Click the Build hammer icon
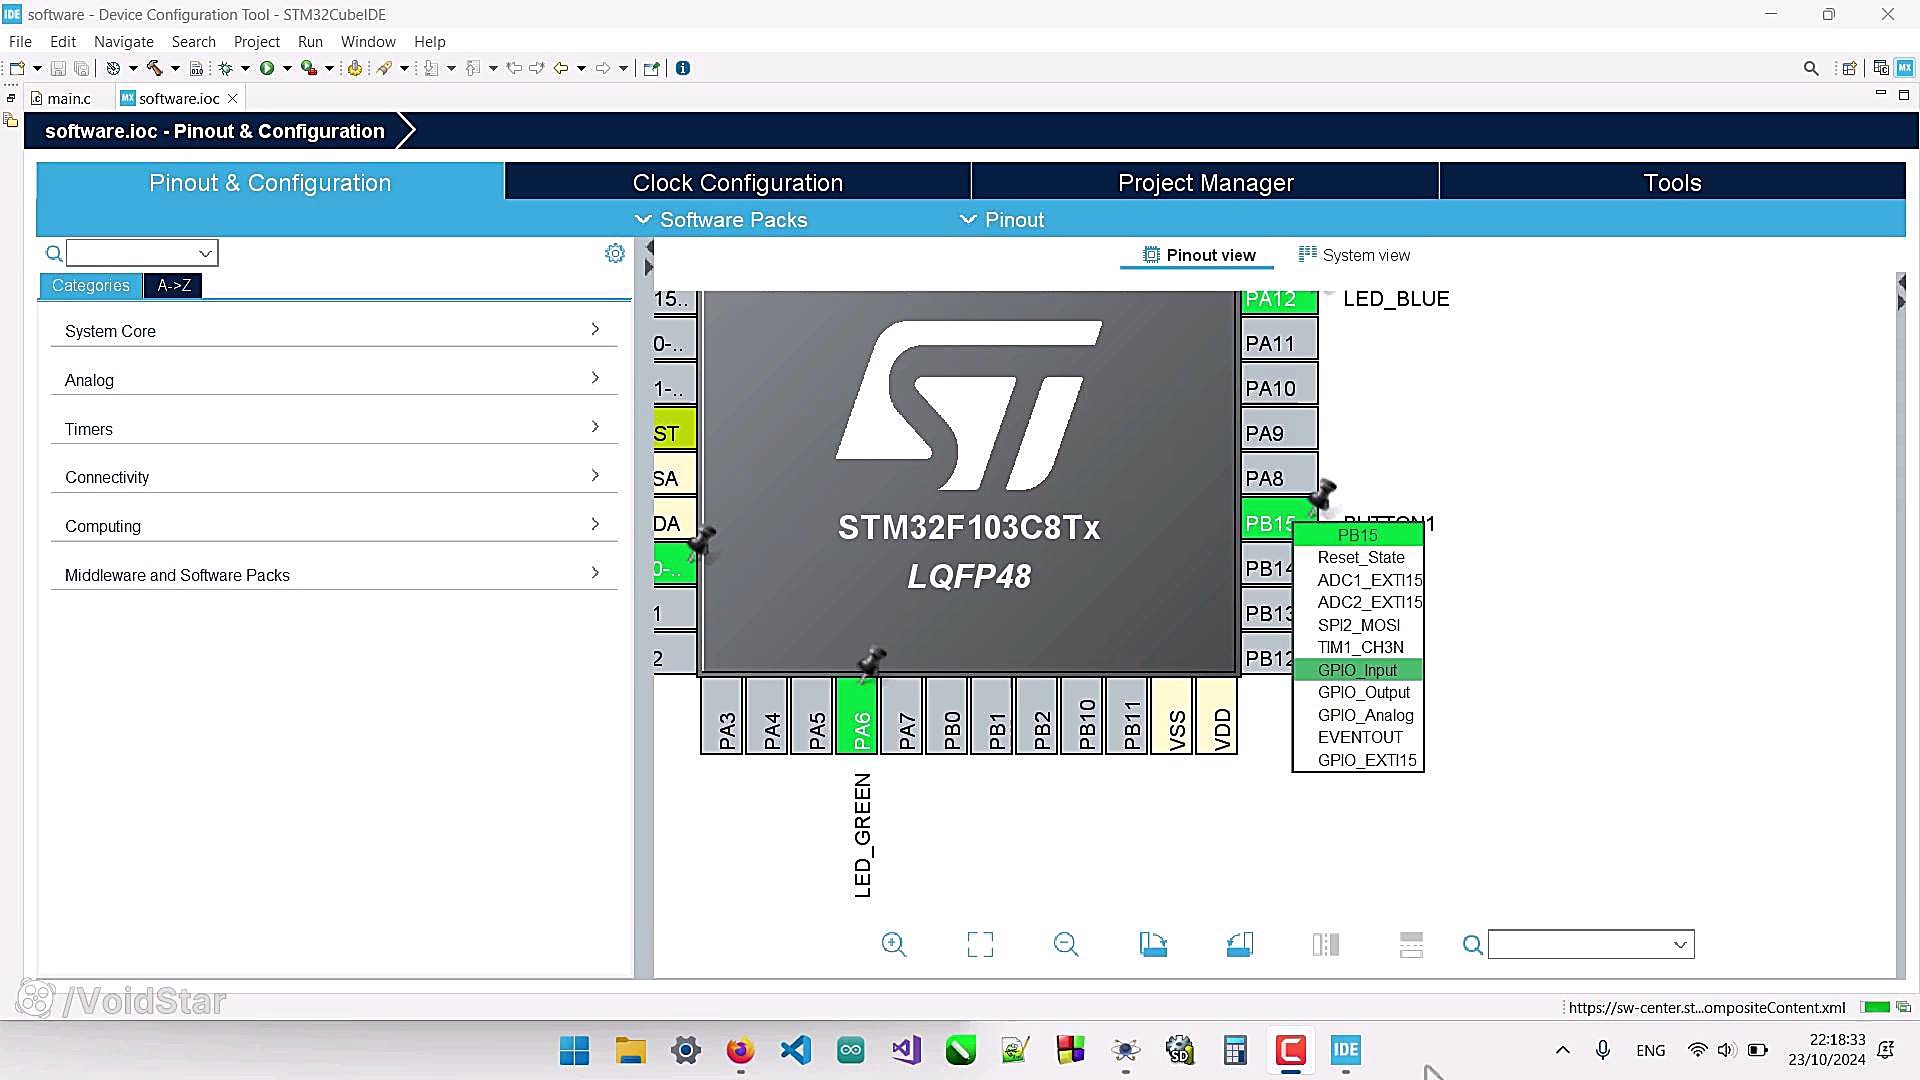Viewport: 1920px width, 1080px height. coord(155,68)
